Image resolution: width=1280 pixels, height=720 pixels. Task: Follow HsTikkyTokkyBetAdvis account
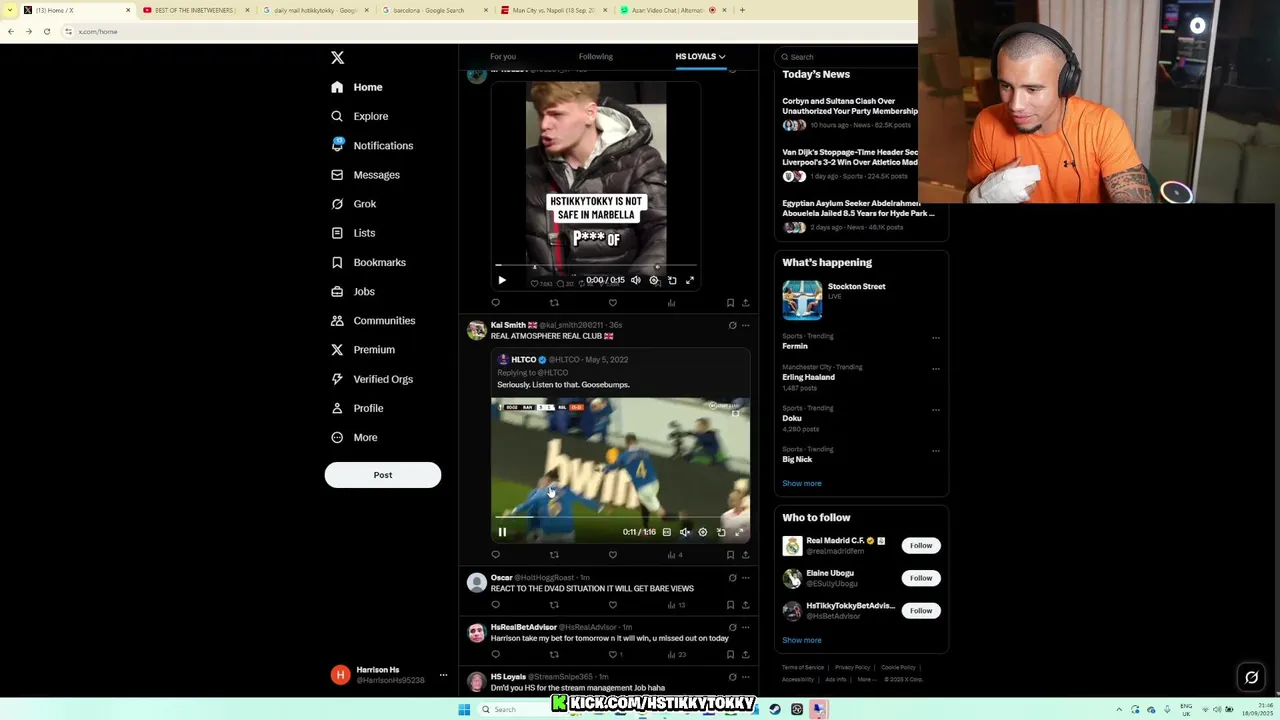[921, 611]
